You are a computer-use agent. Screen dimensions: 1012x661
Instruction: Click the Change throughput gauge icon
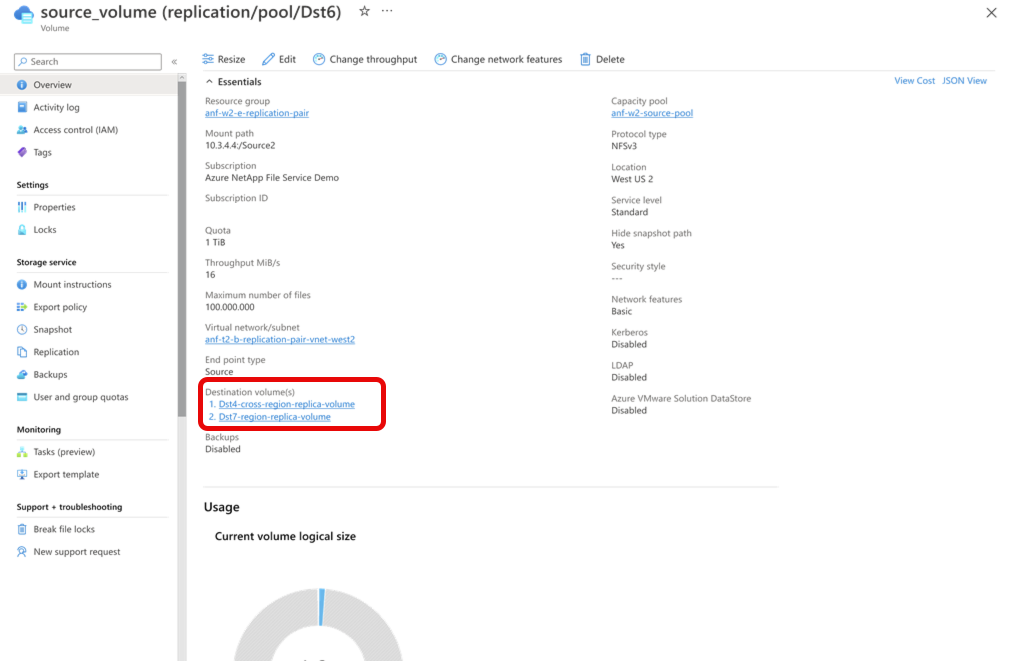(x=319, y=59)
